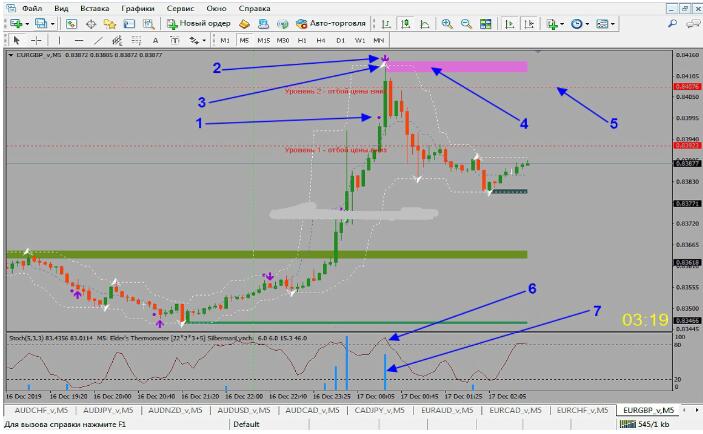Image resolution: width=703 pixels, height=434 pixels.
Task: Switch chart to line chart mode
Action: pyautogui.click(x=425, y=24)
